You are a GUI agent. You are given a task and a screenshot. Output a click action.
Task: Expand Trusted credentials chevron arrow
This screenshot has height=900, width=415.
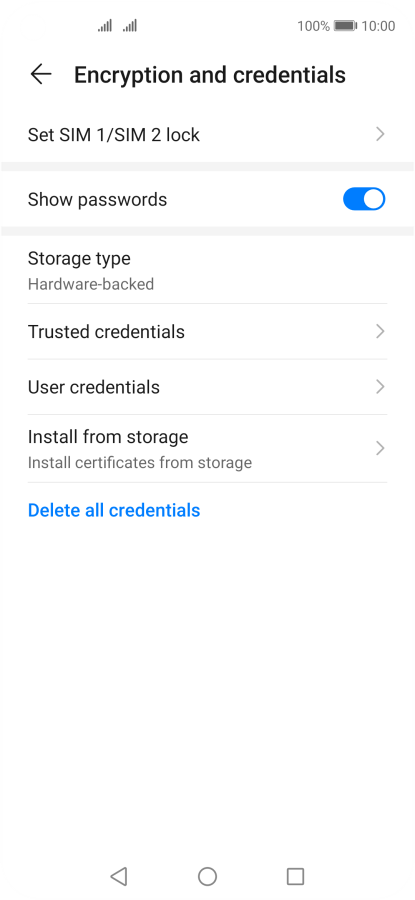pyautogui.click(x=379, y=332)
